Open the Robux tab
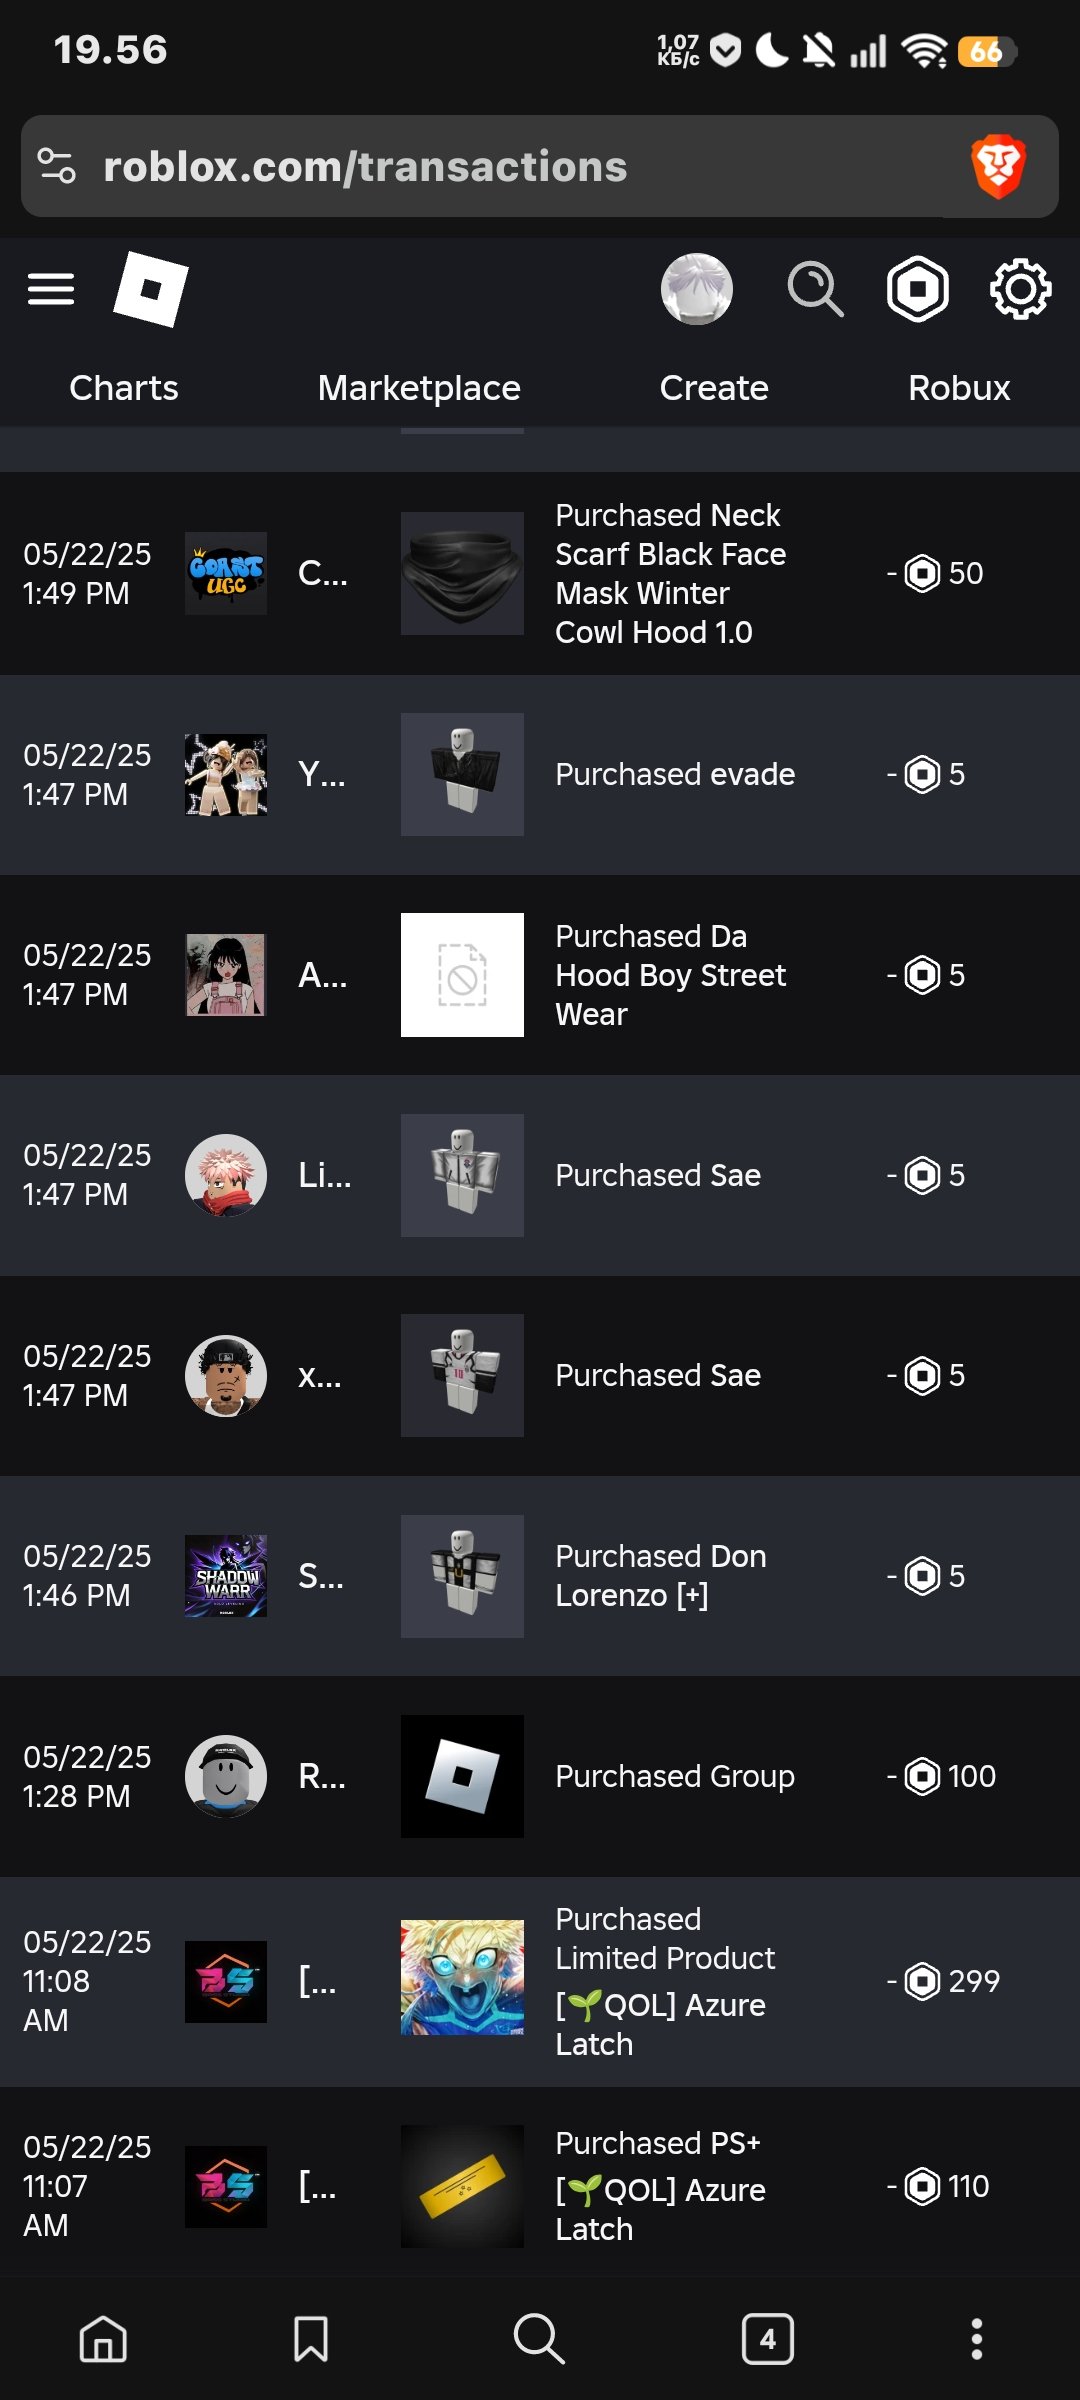Viewport: 1080px width, 2400px height. (959, 388)
